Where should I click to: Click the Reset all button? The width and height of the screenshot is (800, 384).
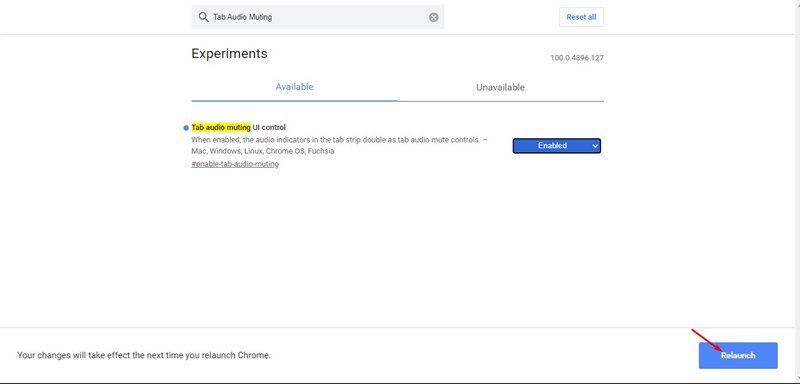point(581,17)
